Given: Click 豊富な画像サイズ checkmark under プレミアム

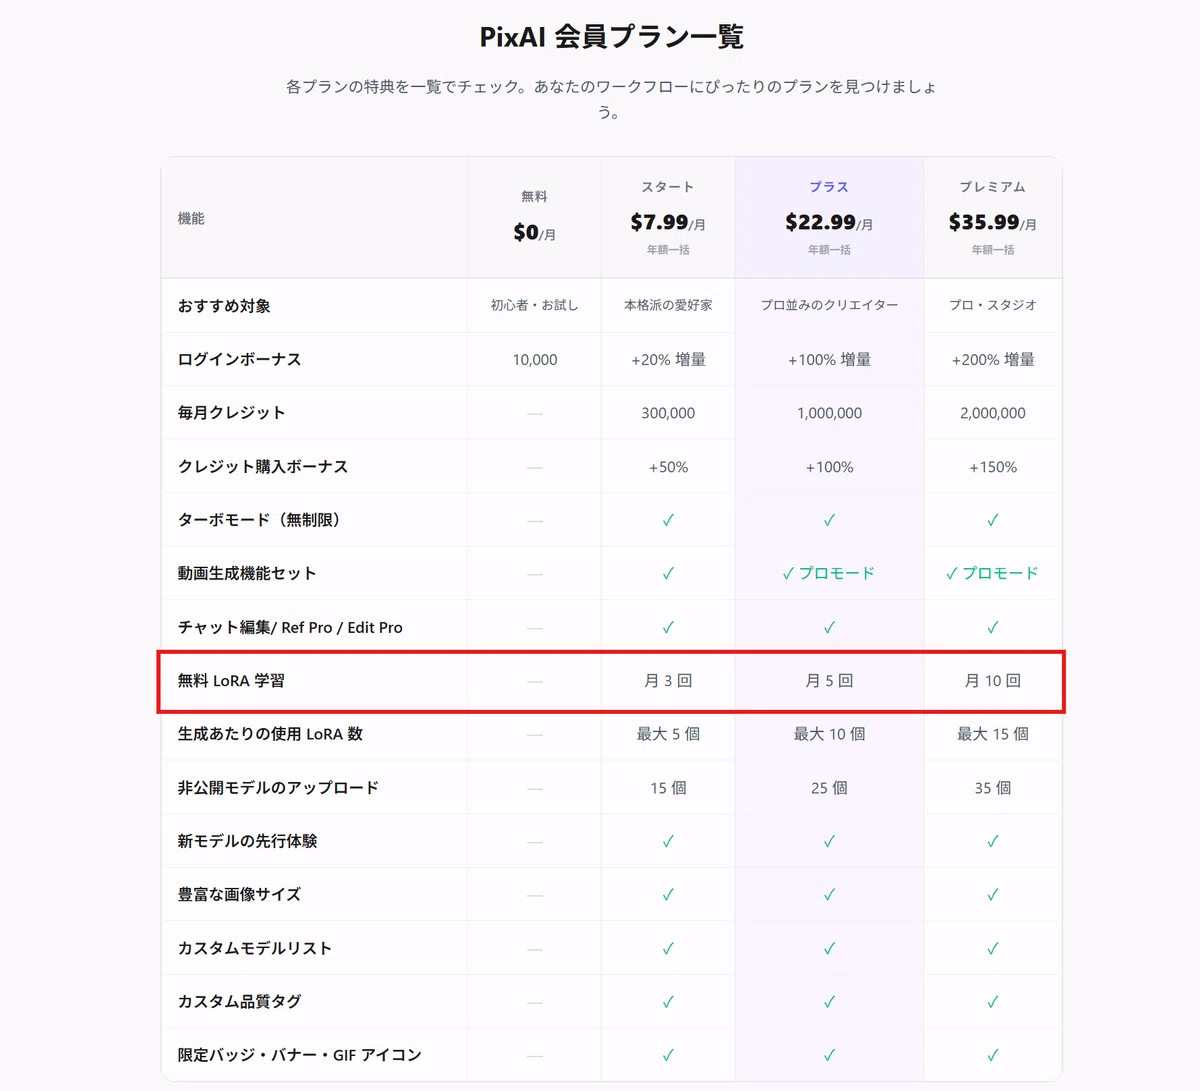Looking at the screenshot, I should point(993,895).
